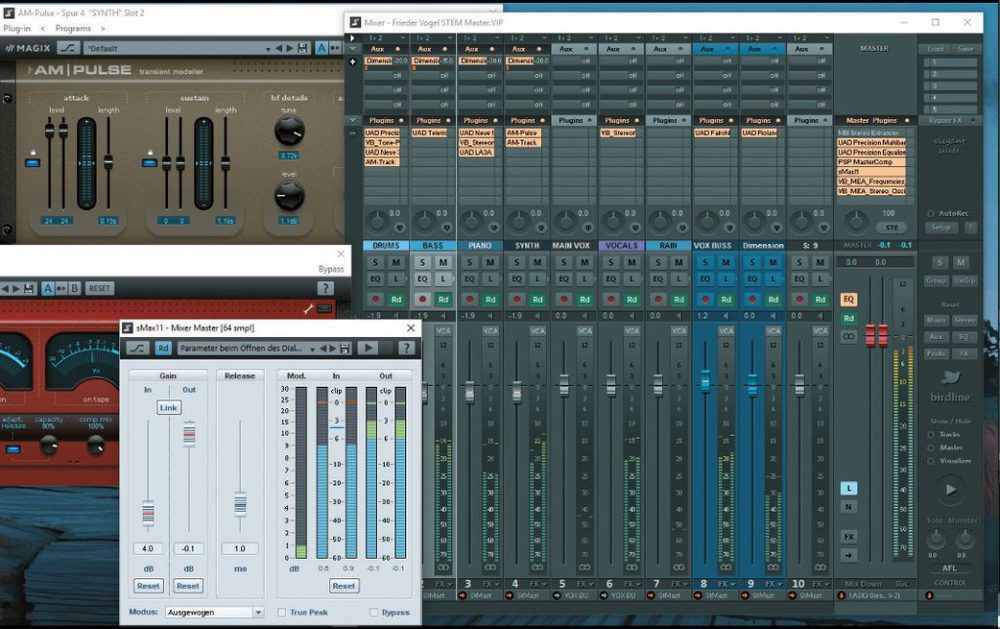Open the Modus dropdown showing Ausgewogen
Viewport: 1000px width, 629px height.
(215, 612)
